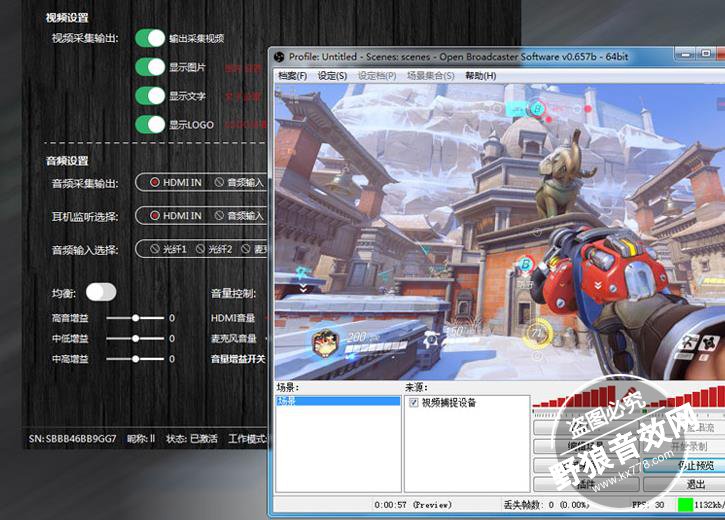Toggle the 输出采集视频 video capture switch
This screenshot has height=520, width=725.
click(x=150, y=38)
